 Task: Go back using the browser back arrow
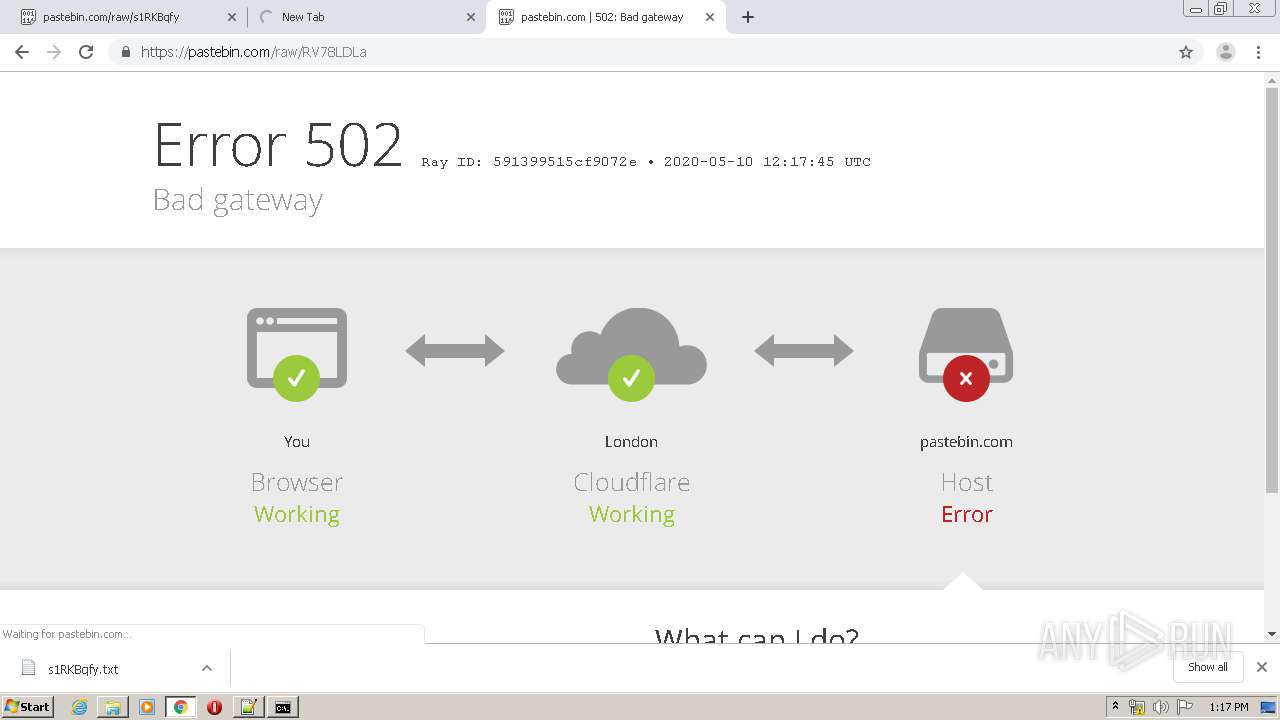click(22, 52)
